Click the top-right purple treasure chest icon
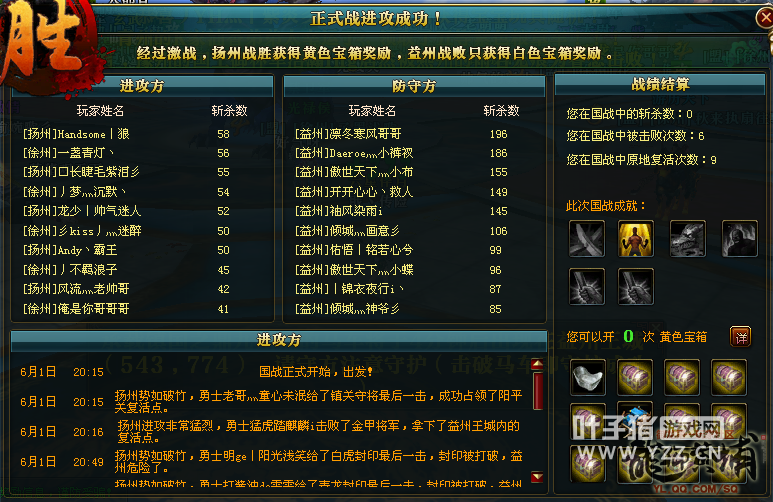 (x=729, y=378)
